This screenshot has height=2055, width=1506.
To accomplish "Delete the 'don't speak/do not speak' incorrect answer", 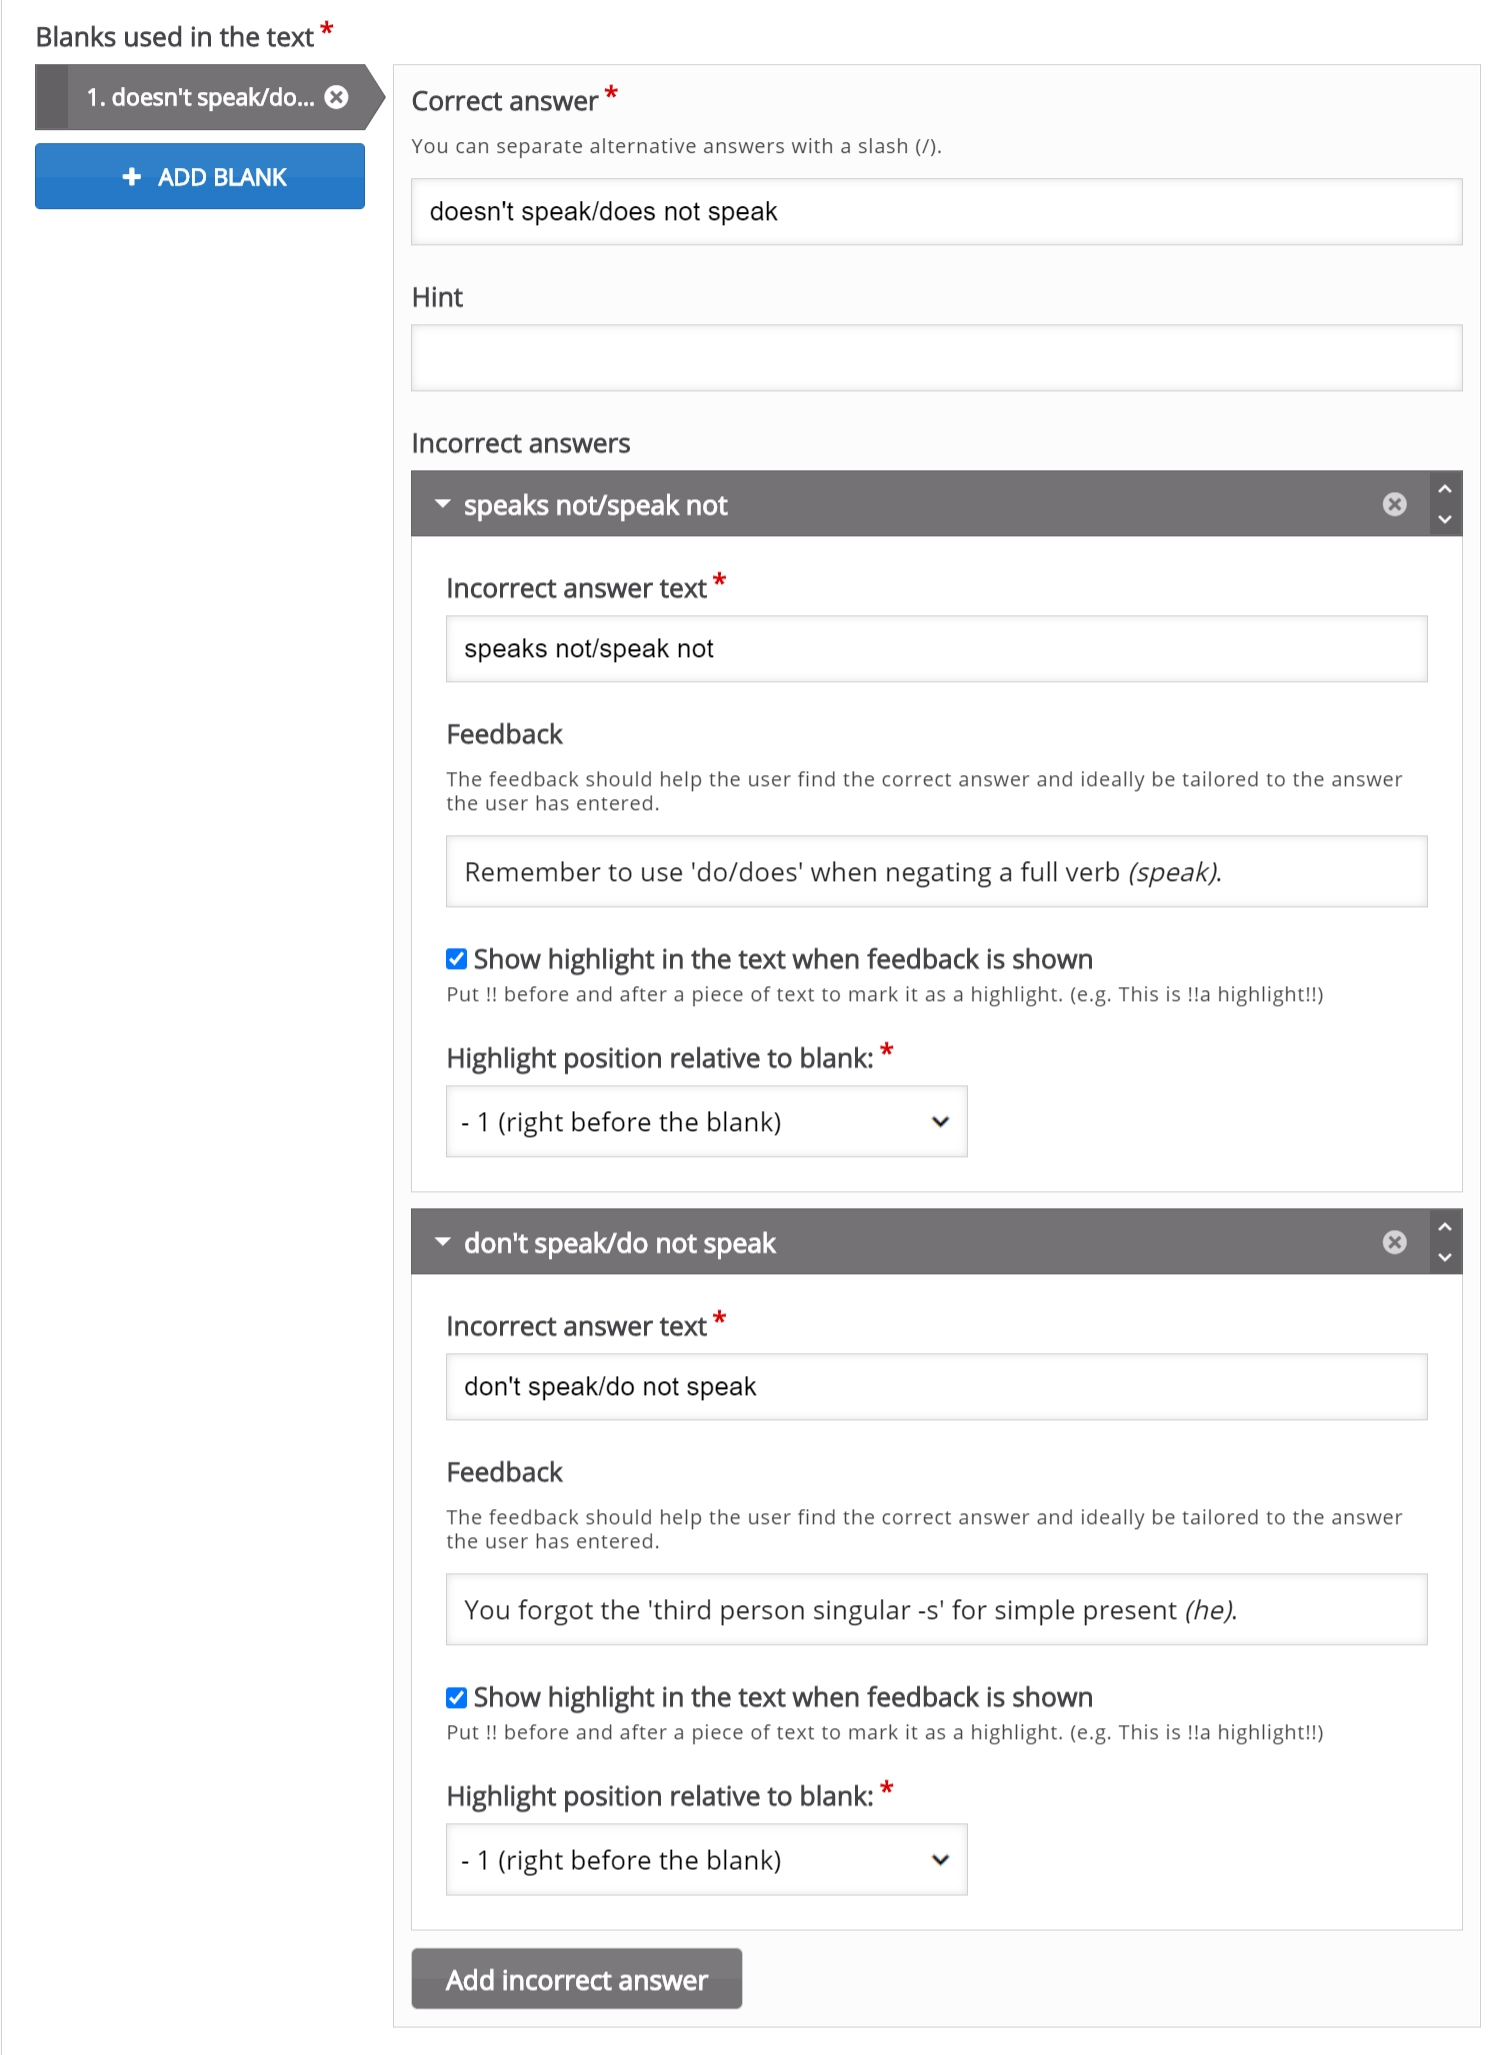I will (x=1394, y=1242).
